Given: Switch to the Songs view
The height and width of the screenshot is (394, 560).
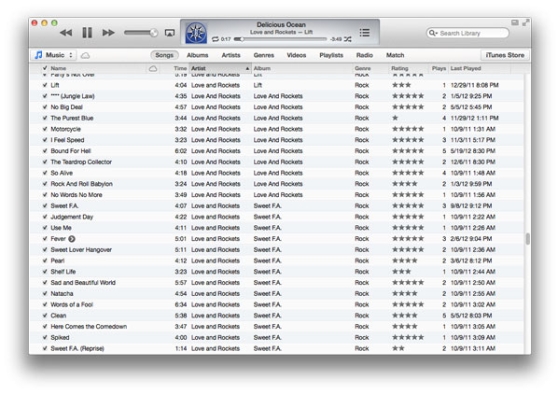Looking at the screenshot, I should (164, 55).
